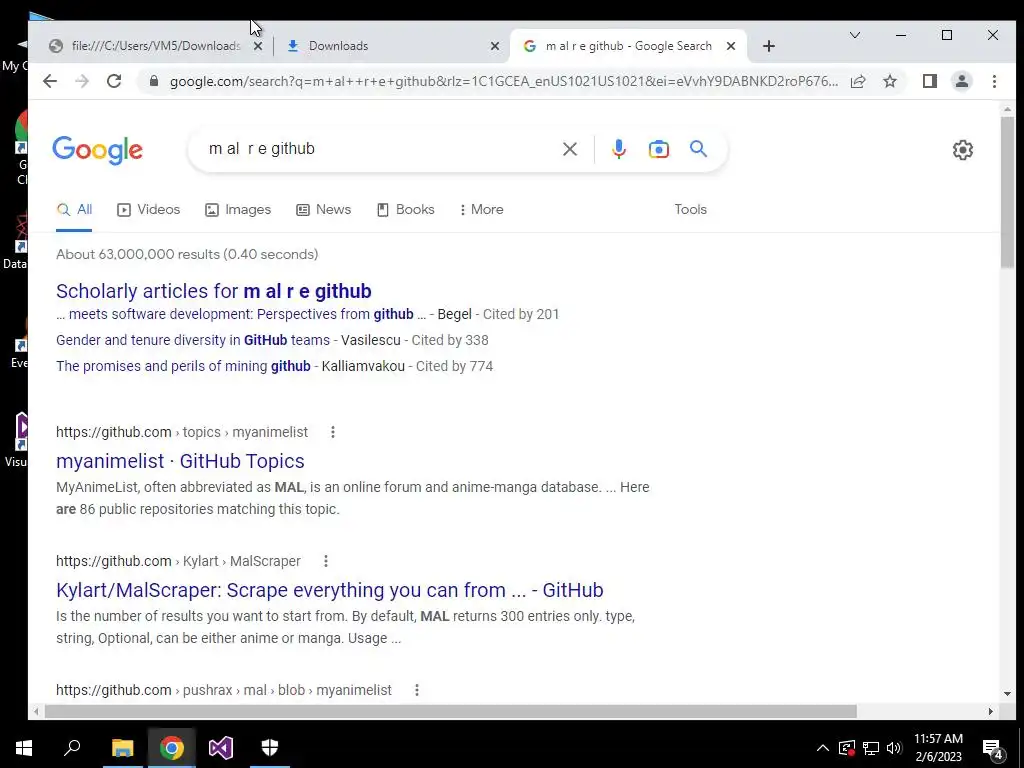Open network icon in system tray
Screen dimensions: 1024x768
[x=871, y=748]
